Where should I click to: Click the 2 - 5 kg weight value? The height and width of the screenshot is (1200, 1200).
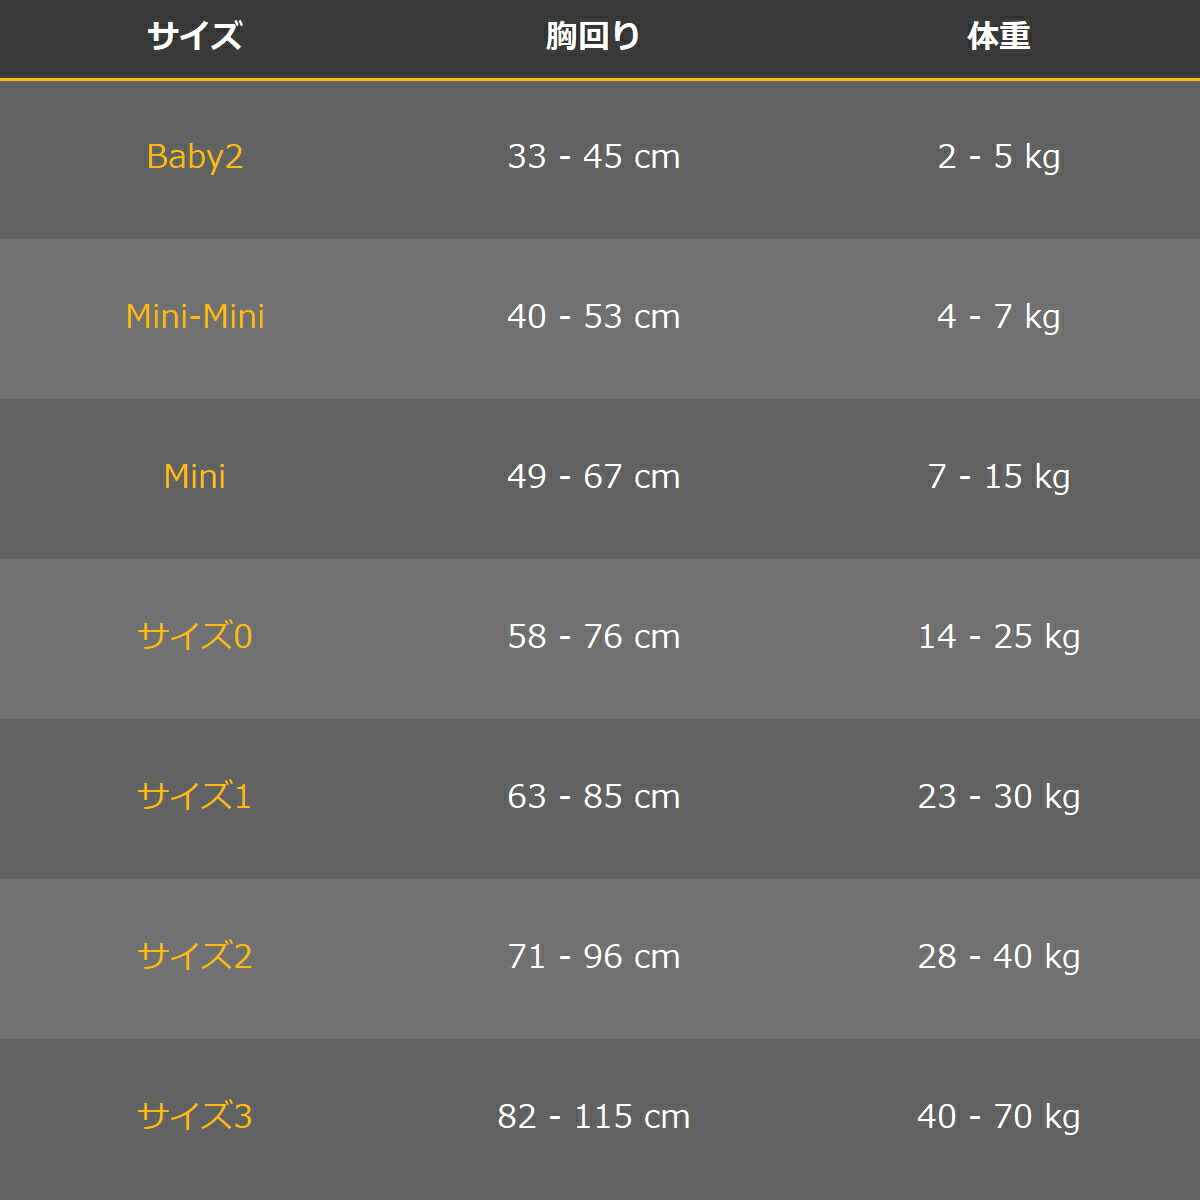pos(998,157)
